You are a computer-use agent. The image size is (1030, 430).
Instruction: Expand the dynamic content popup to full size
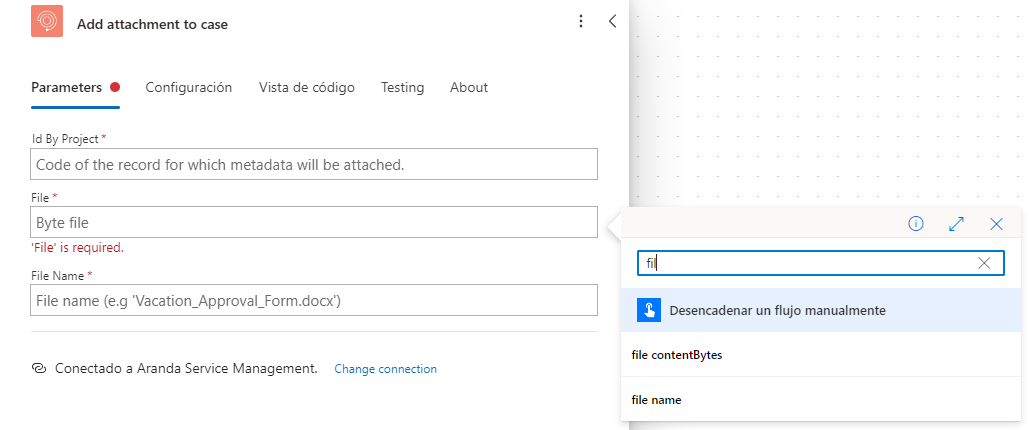(x=956, y=224)
